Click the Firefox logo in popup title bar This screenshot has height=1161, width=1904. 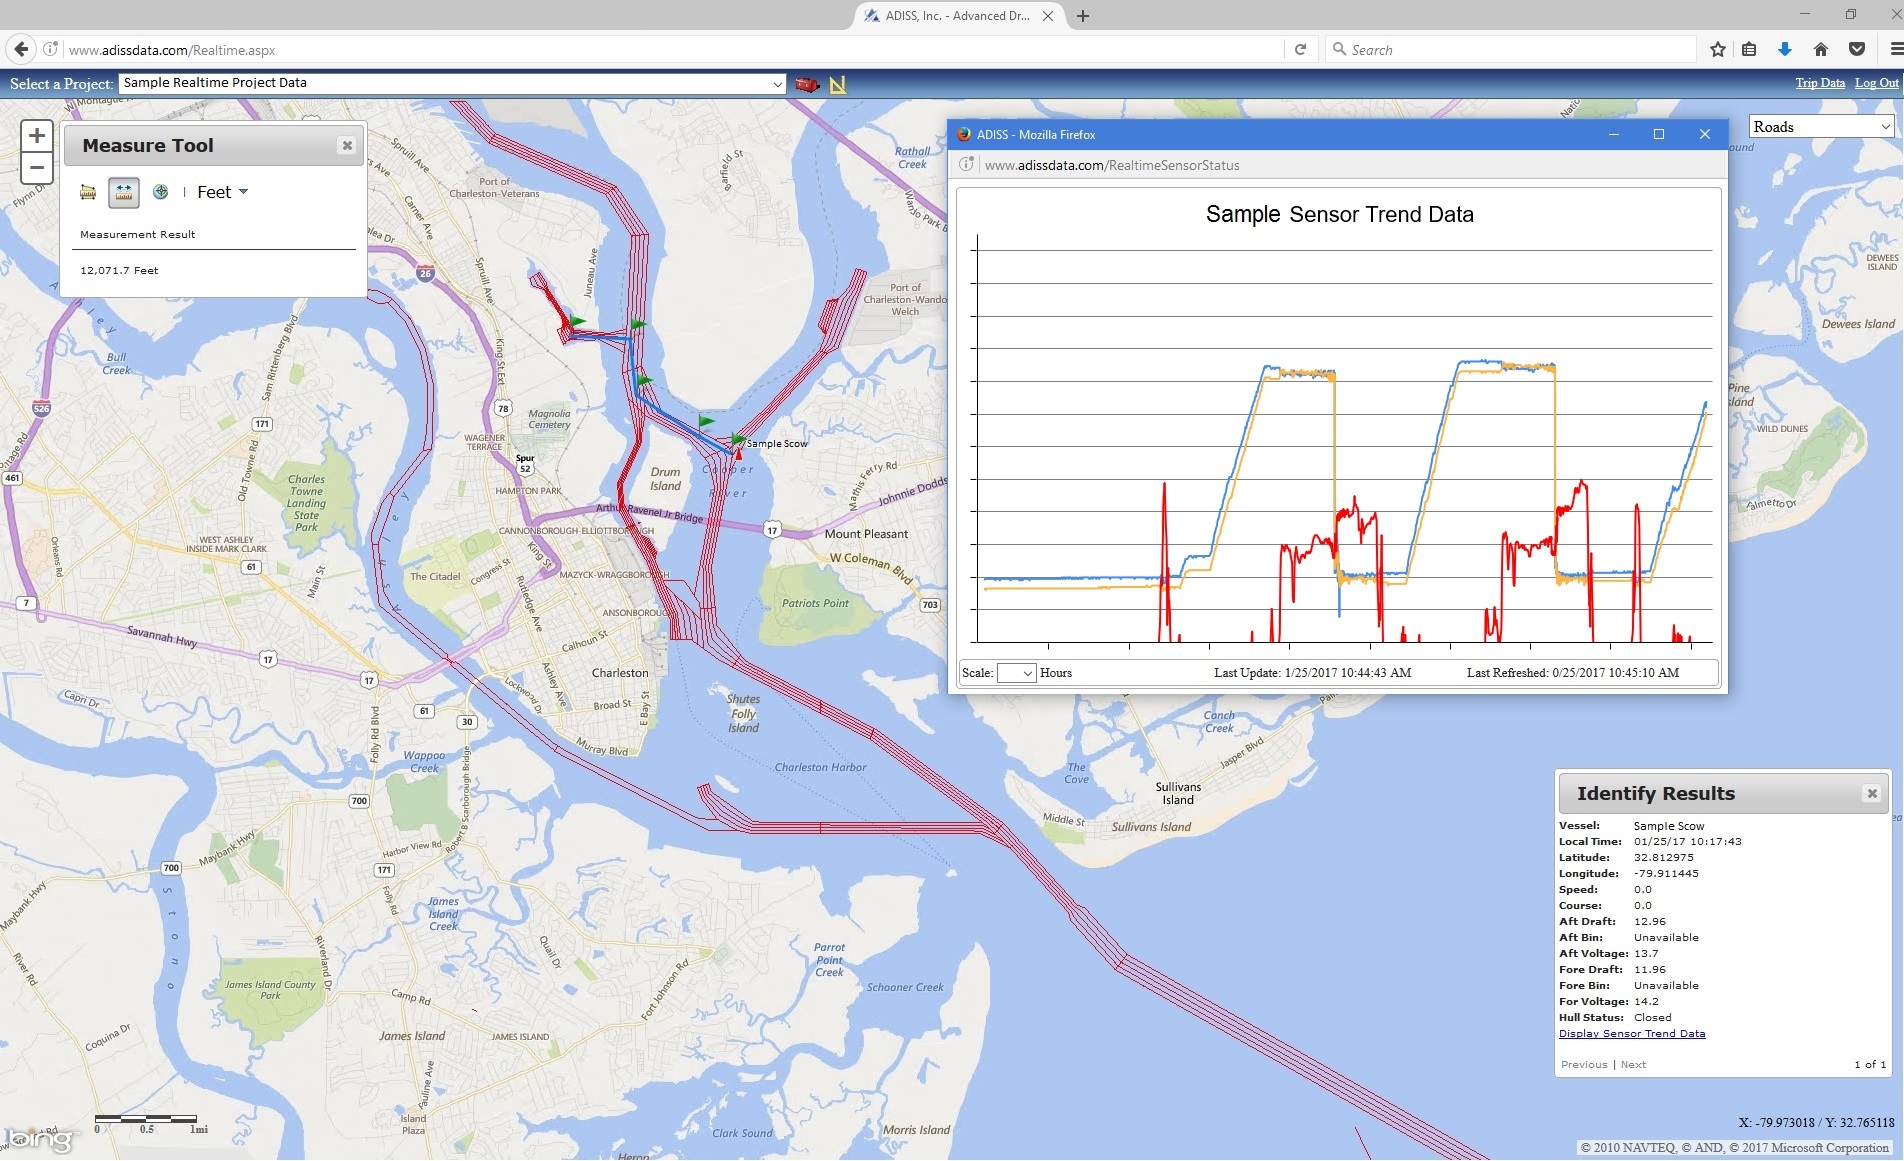[x=964, y=134]
